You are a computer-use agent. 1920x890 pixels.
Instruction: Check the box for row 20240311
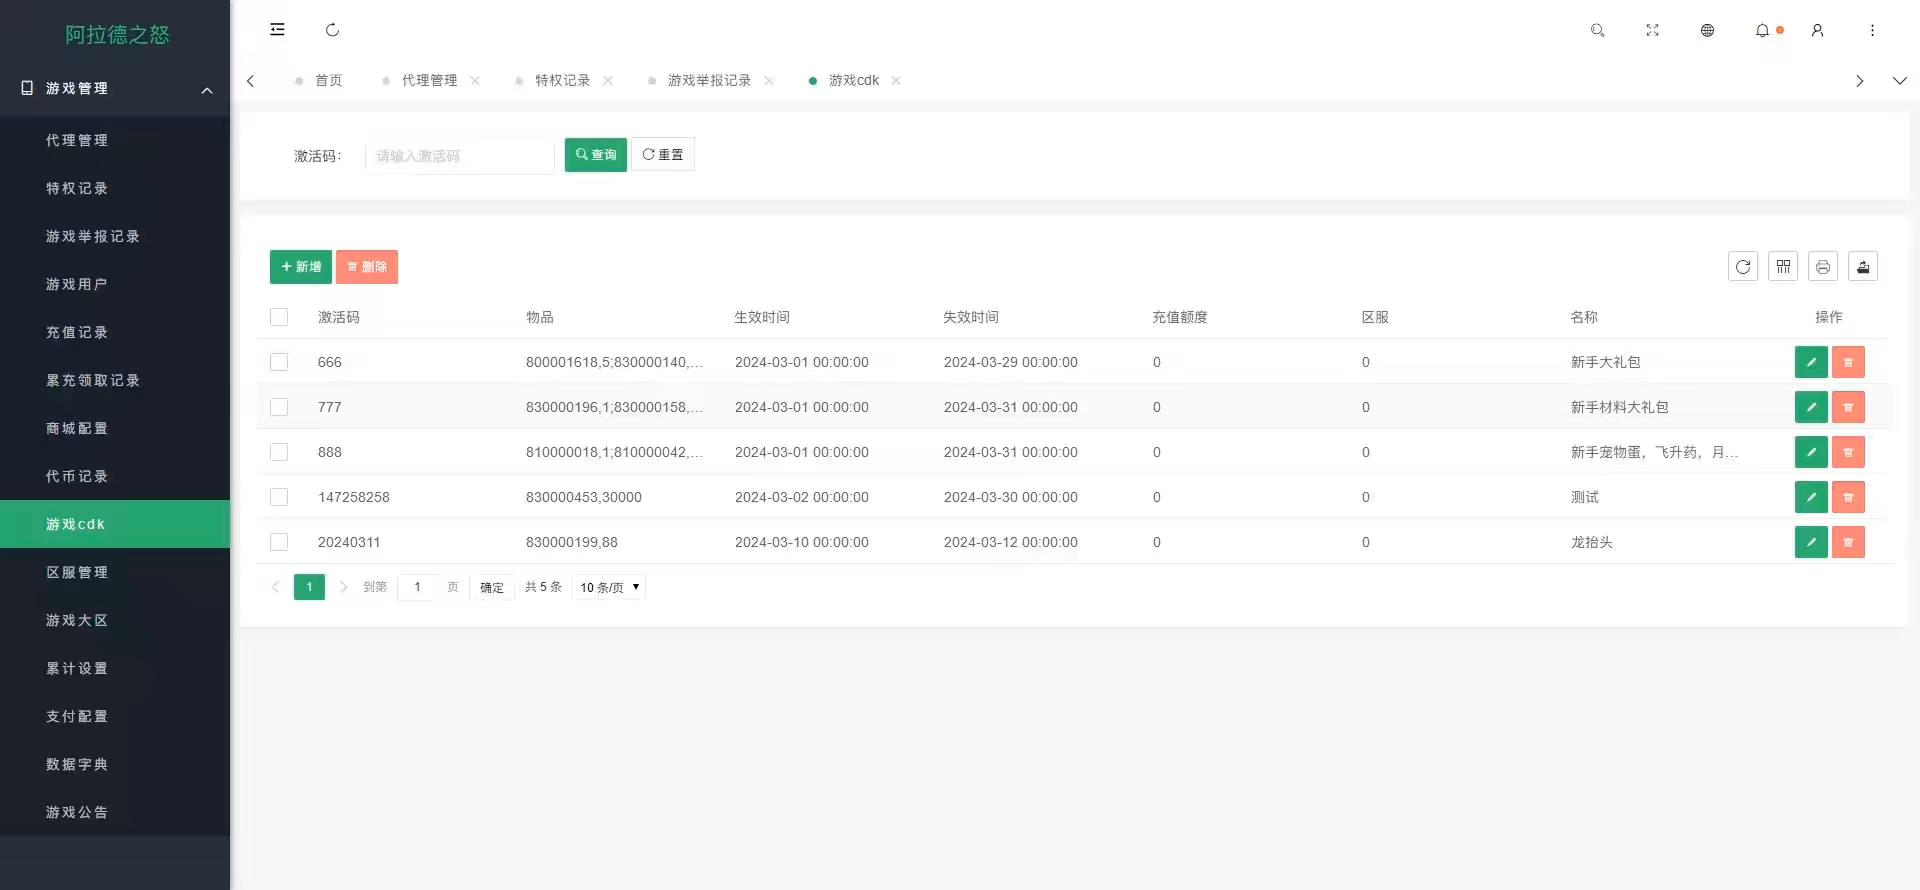(279, 542)
